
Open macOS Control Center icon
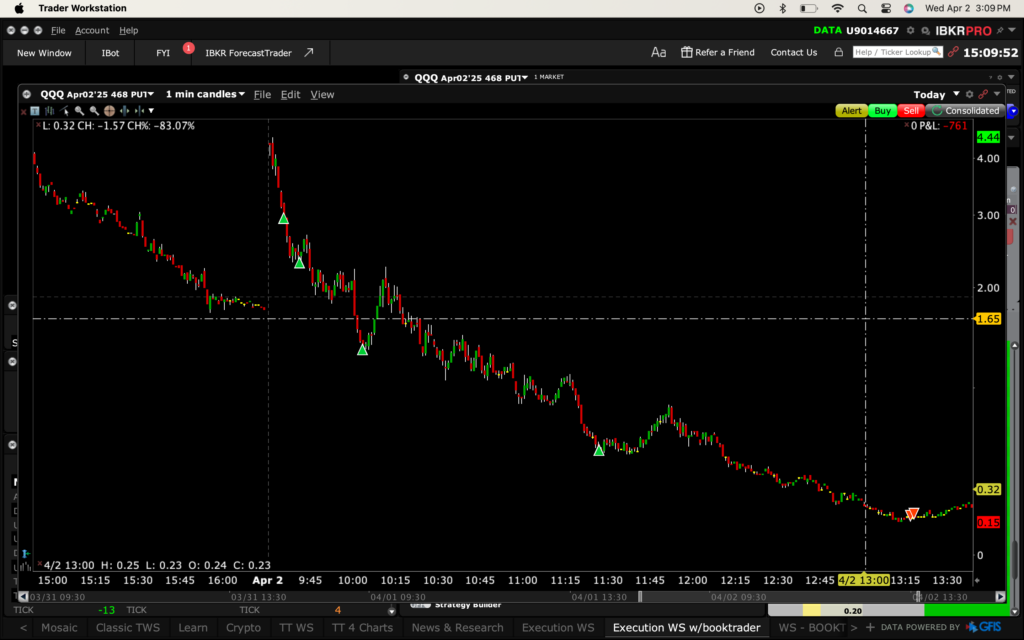click(886, 8)
